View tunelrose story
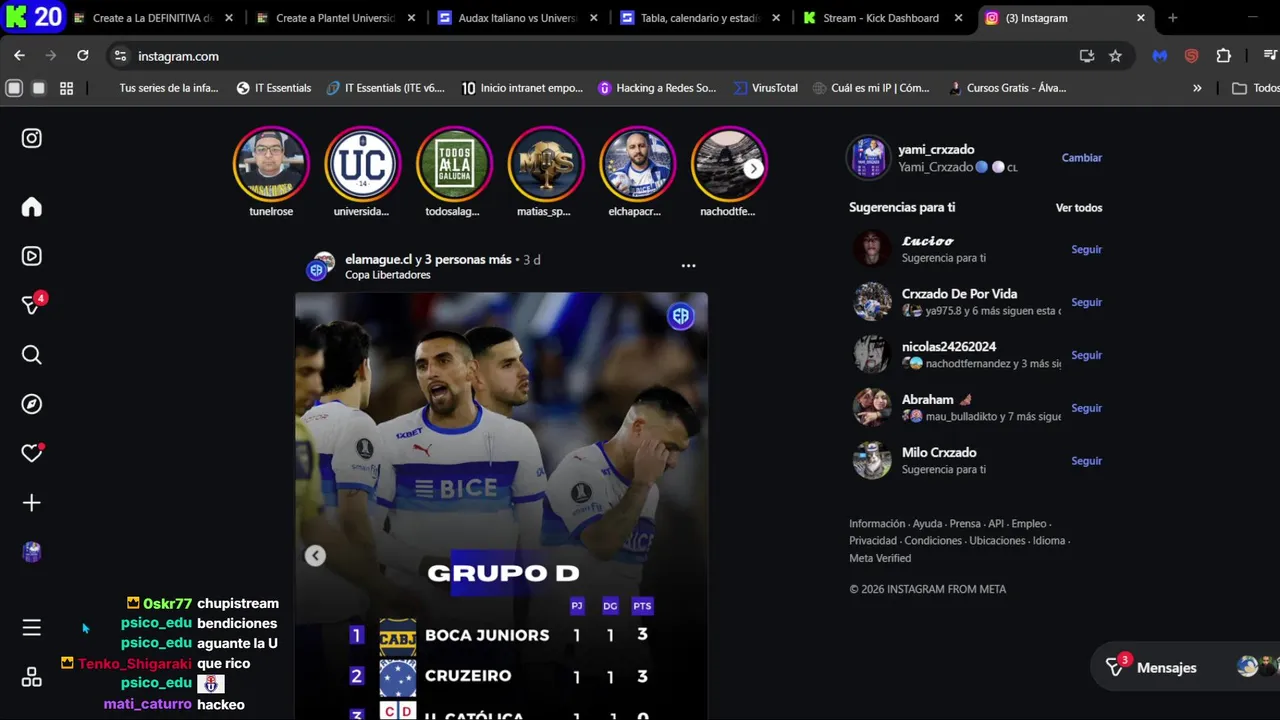The image size is (1280, 720). (x=271, y=164)
